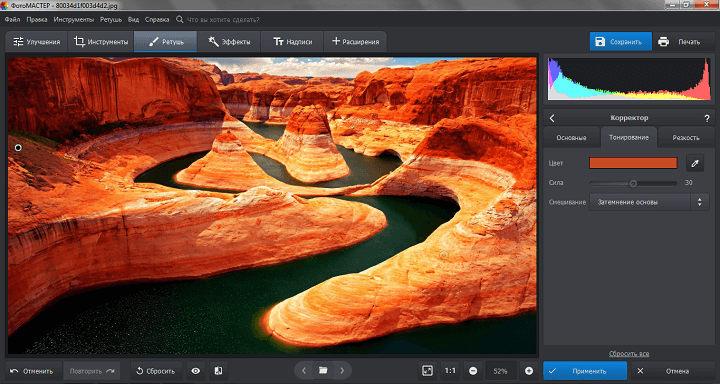
Task: Click the Сохранить button
Action: click(x=620, y=41)
